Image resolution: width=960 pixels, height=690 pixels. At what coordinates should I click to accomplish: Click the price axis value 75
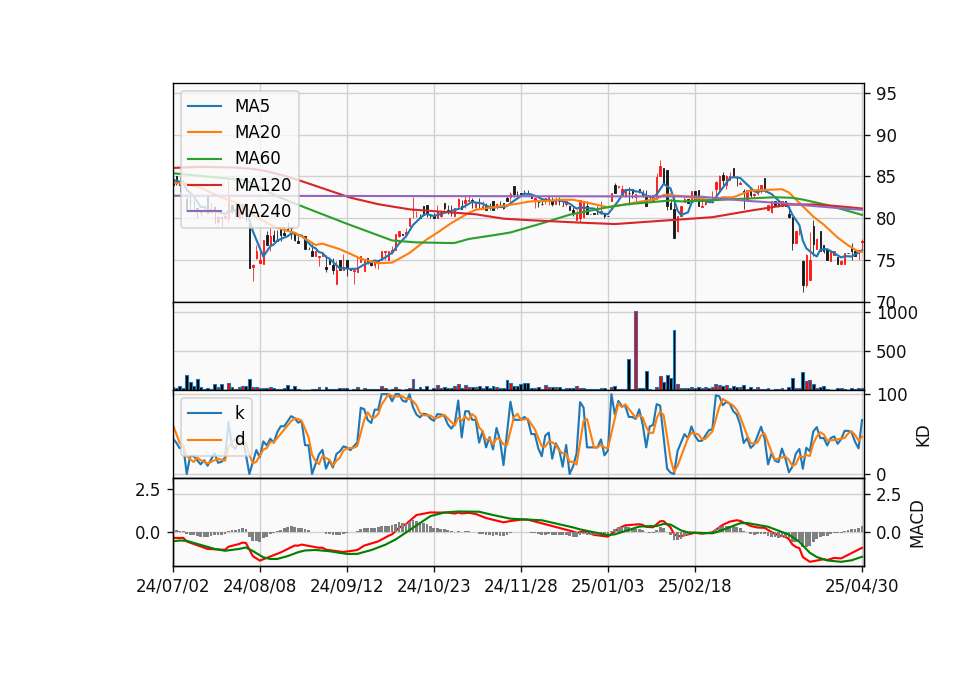coord(886,261)
